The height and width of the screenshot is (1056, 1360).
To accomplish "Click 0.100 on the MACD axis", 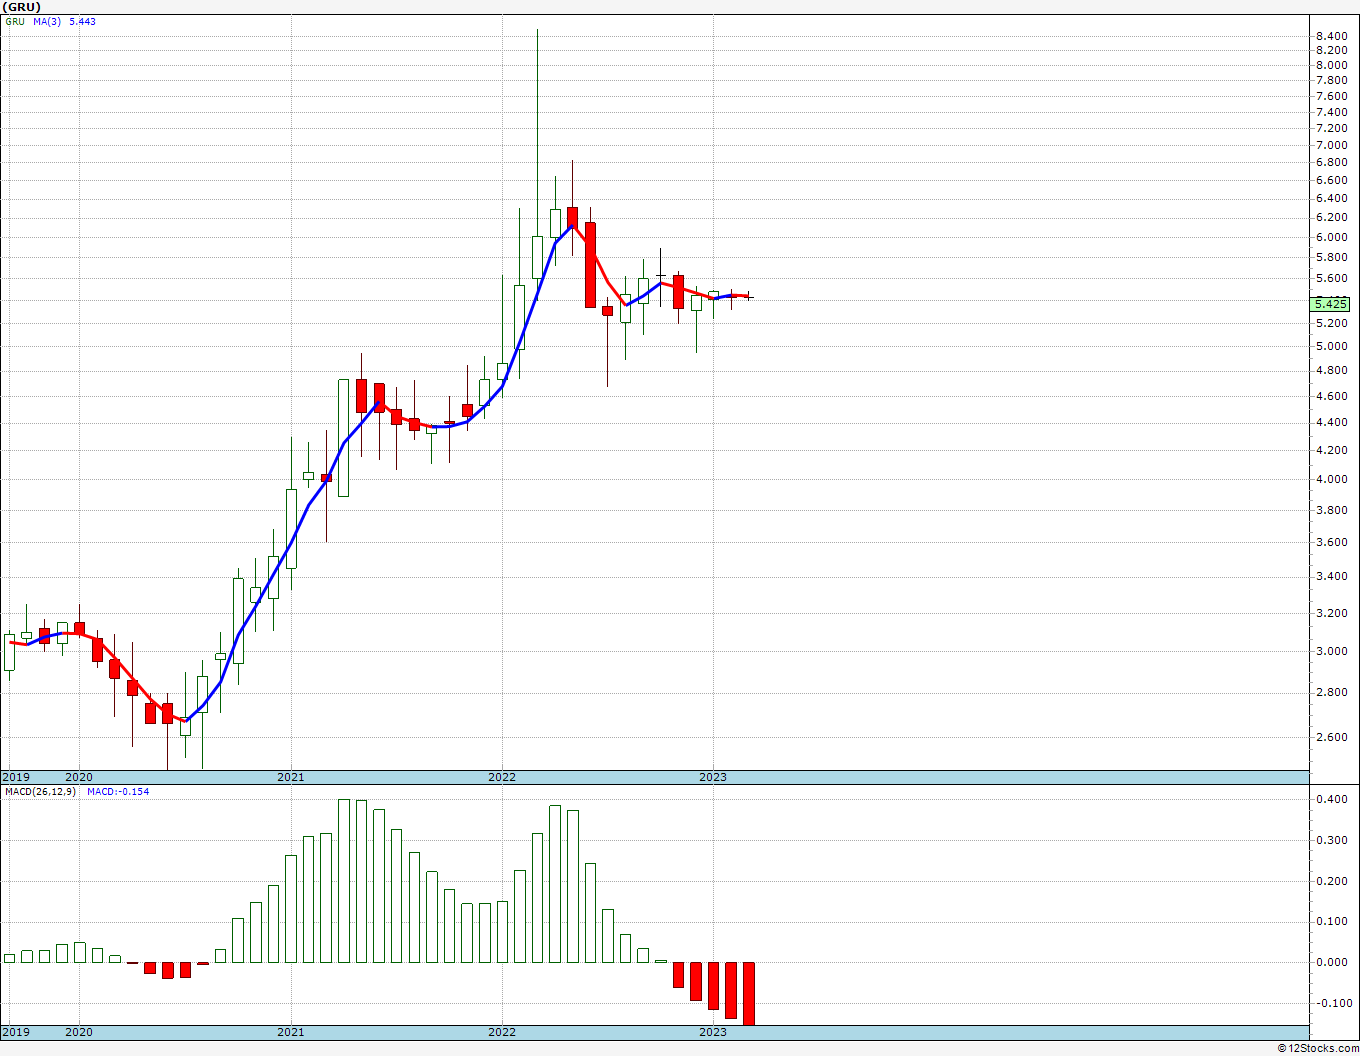I will 1331,921.
